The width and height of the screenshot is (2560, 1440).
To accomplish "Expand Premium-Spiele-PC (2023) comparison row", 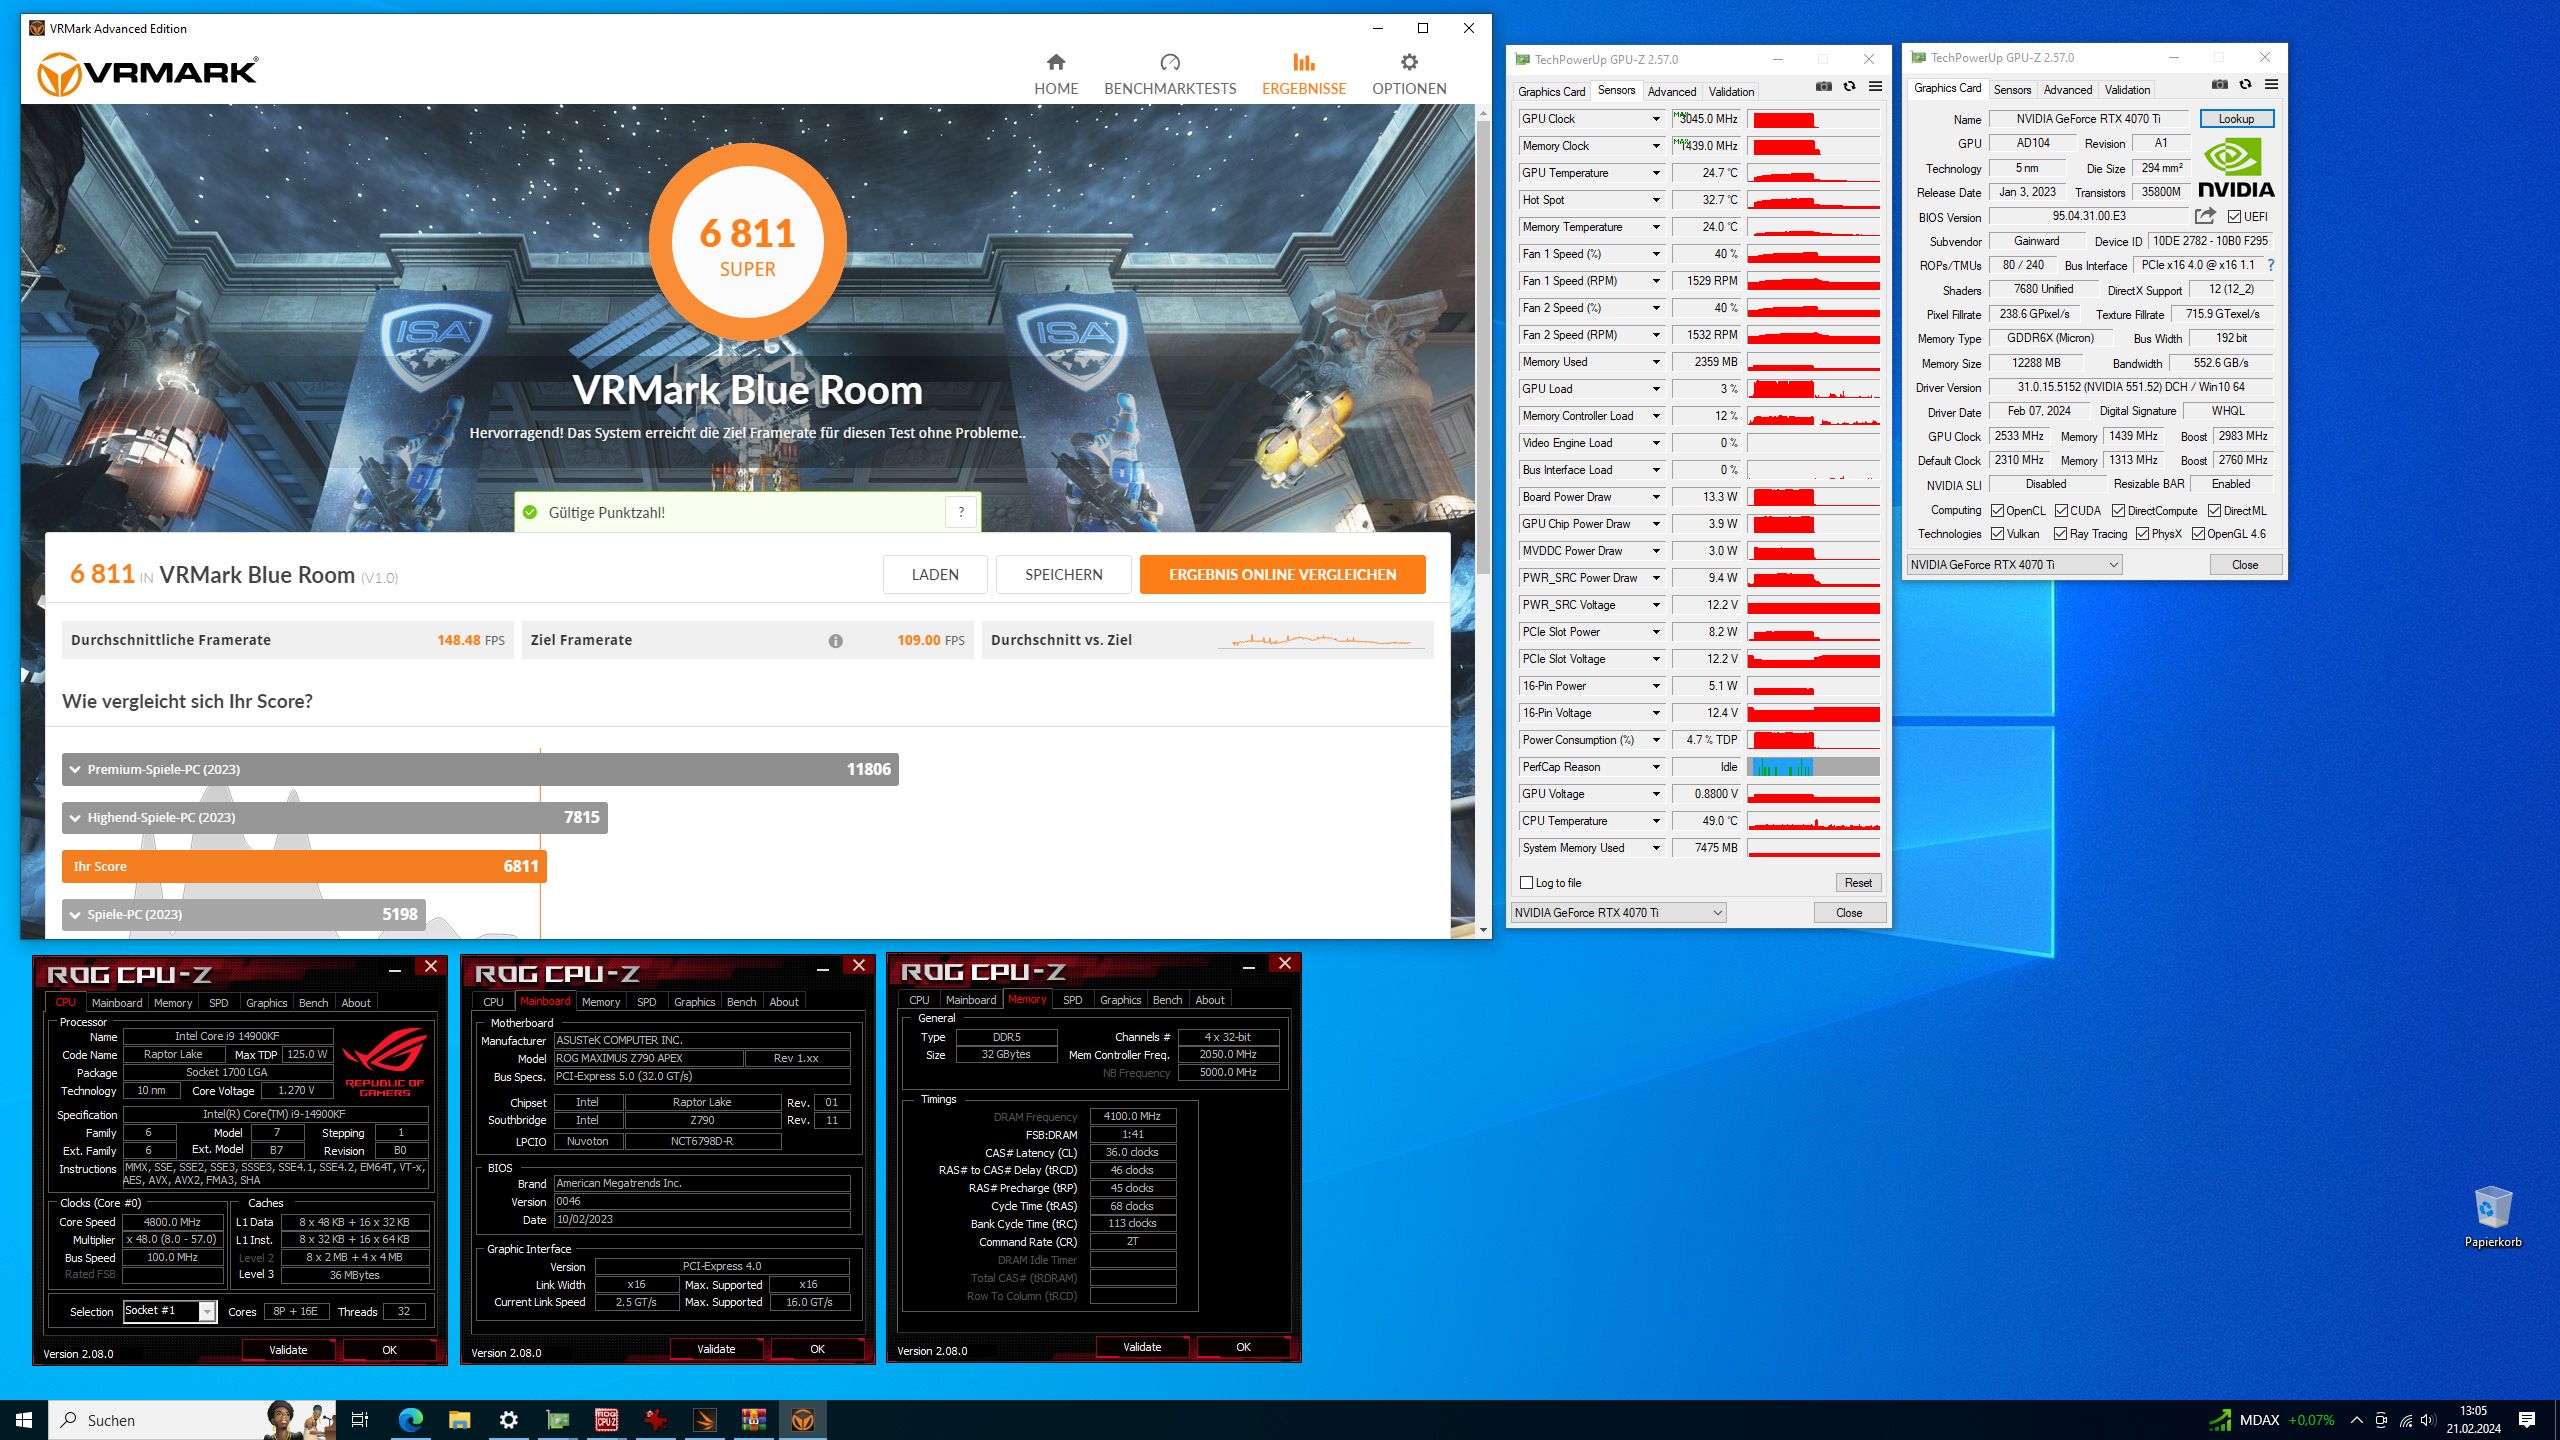I will pyautogui.click(x=480, y=769).
